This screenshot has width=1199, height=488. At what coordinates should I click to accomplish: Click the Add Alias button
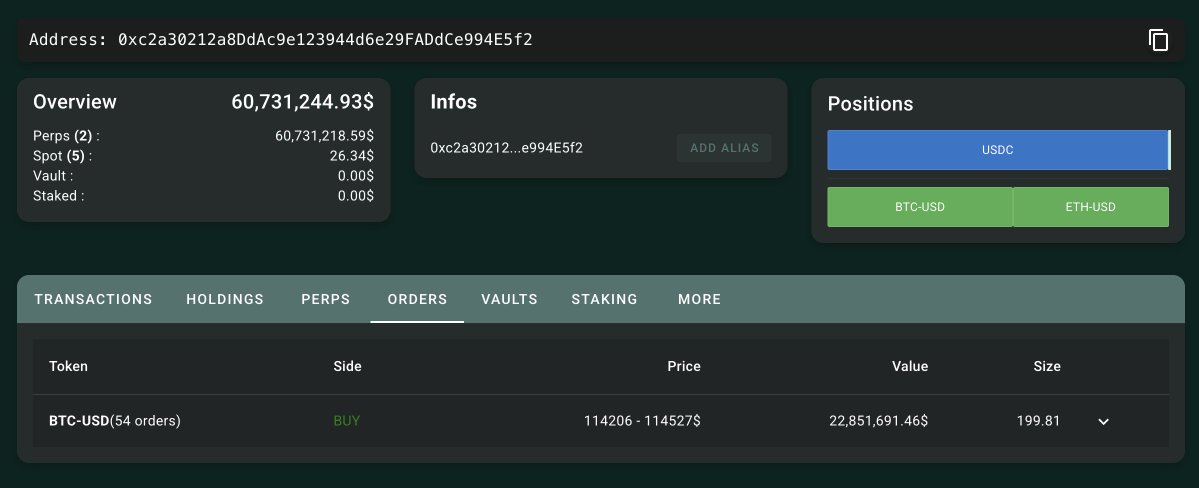[x=724, y=148]
